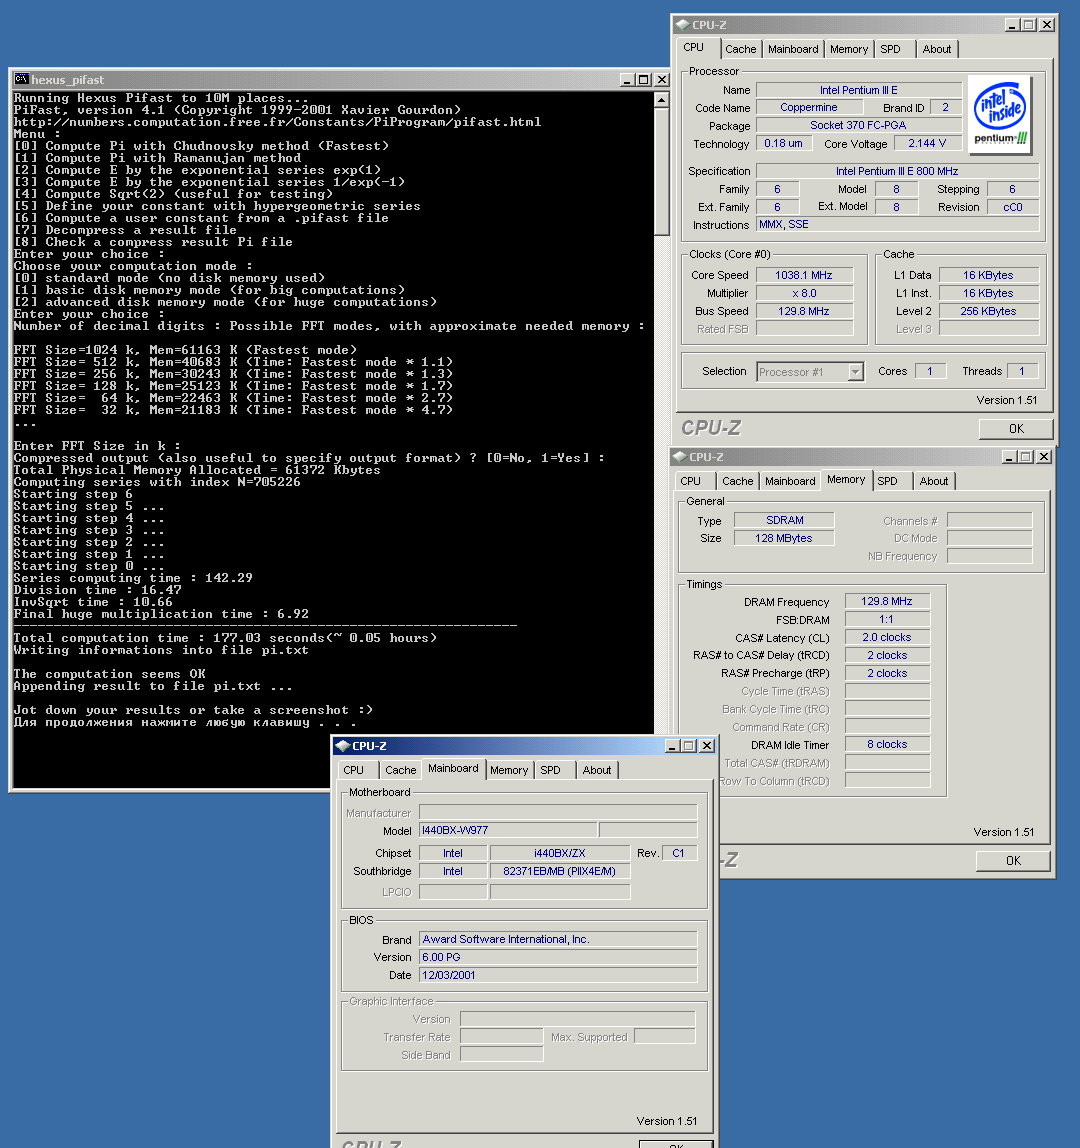The width and height of the screenshot is (1080, 1148).
Task: Click the FSB:DRAM ratio value '1:1'
Action: [887, 619]
